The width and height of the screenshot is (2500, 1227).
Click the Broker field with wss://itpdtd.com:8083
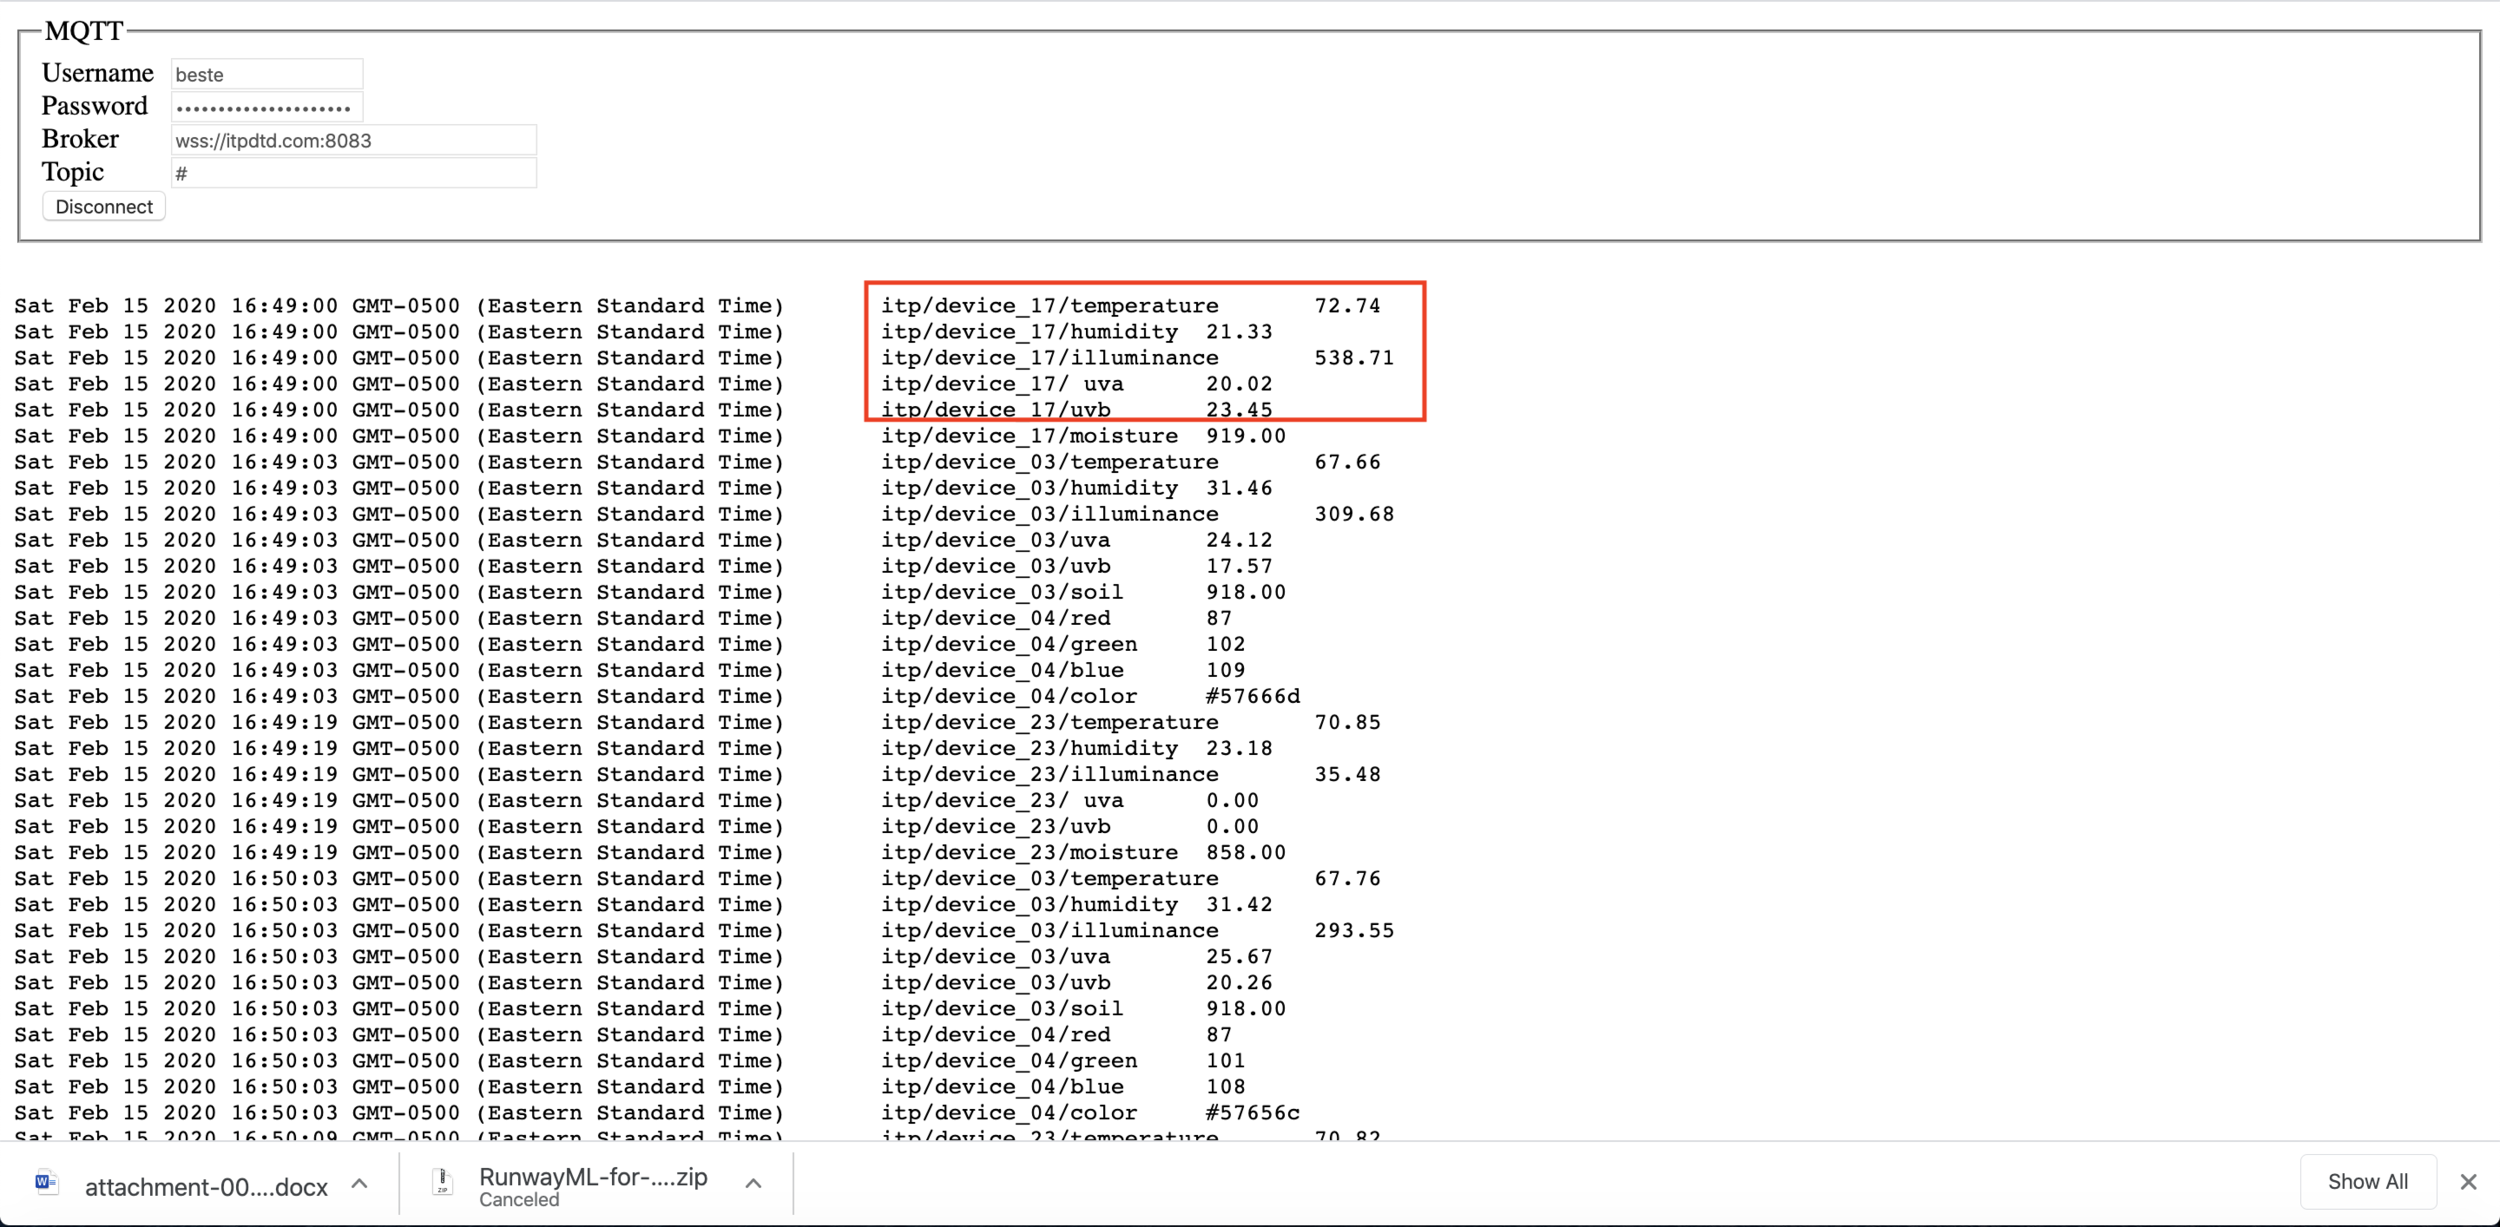pos(353,141)
